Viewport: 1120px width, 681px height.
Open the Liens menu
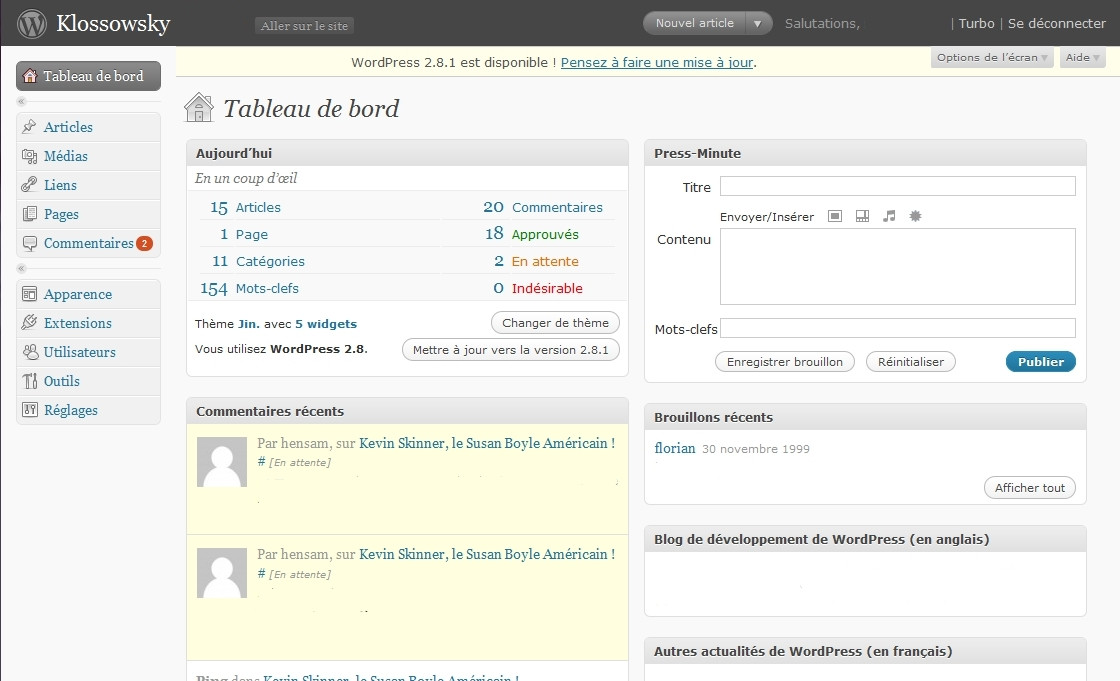[89, 185]
